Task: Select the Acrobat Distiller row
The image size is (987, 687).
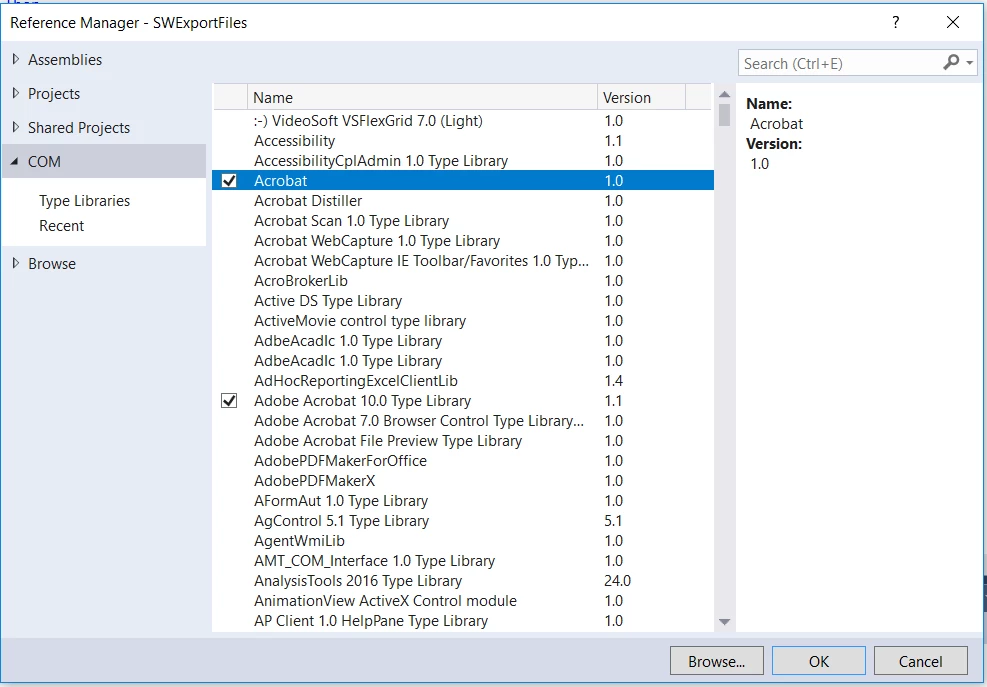Action: pos(463,201)
